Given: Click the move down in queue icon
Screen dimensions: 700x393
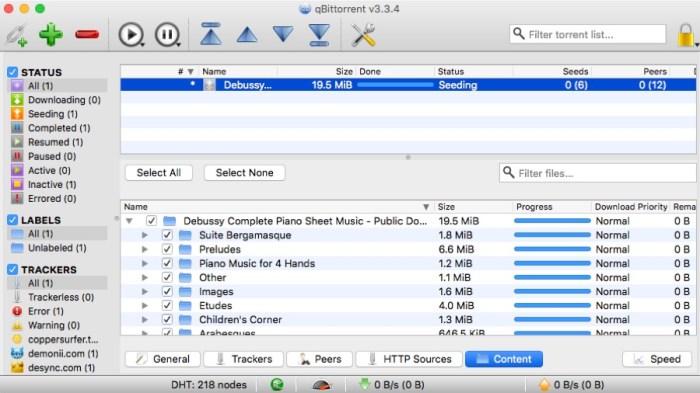Looking at the screenshot, I should pos(283,34).
